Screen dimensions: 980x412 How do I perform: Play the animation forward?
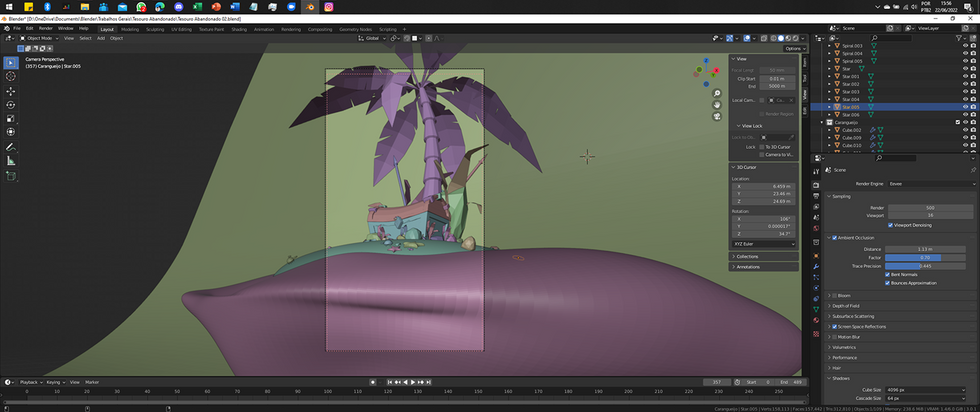412,382
